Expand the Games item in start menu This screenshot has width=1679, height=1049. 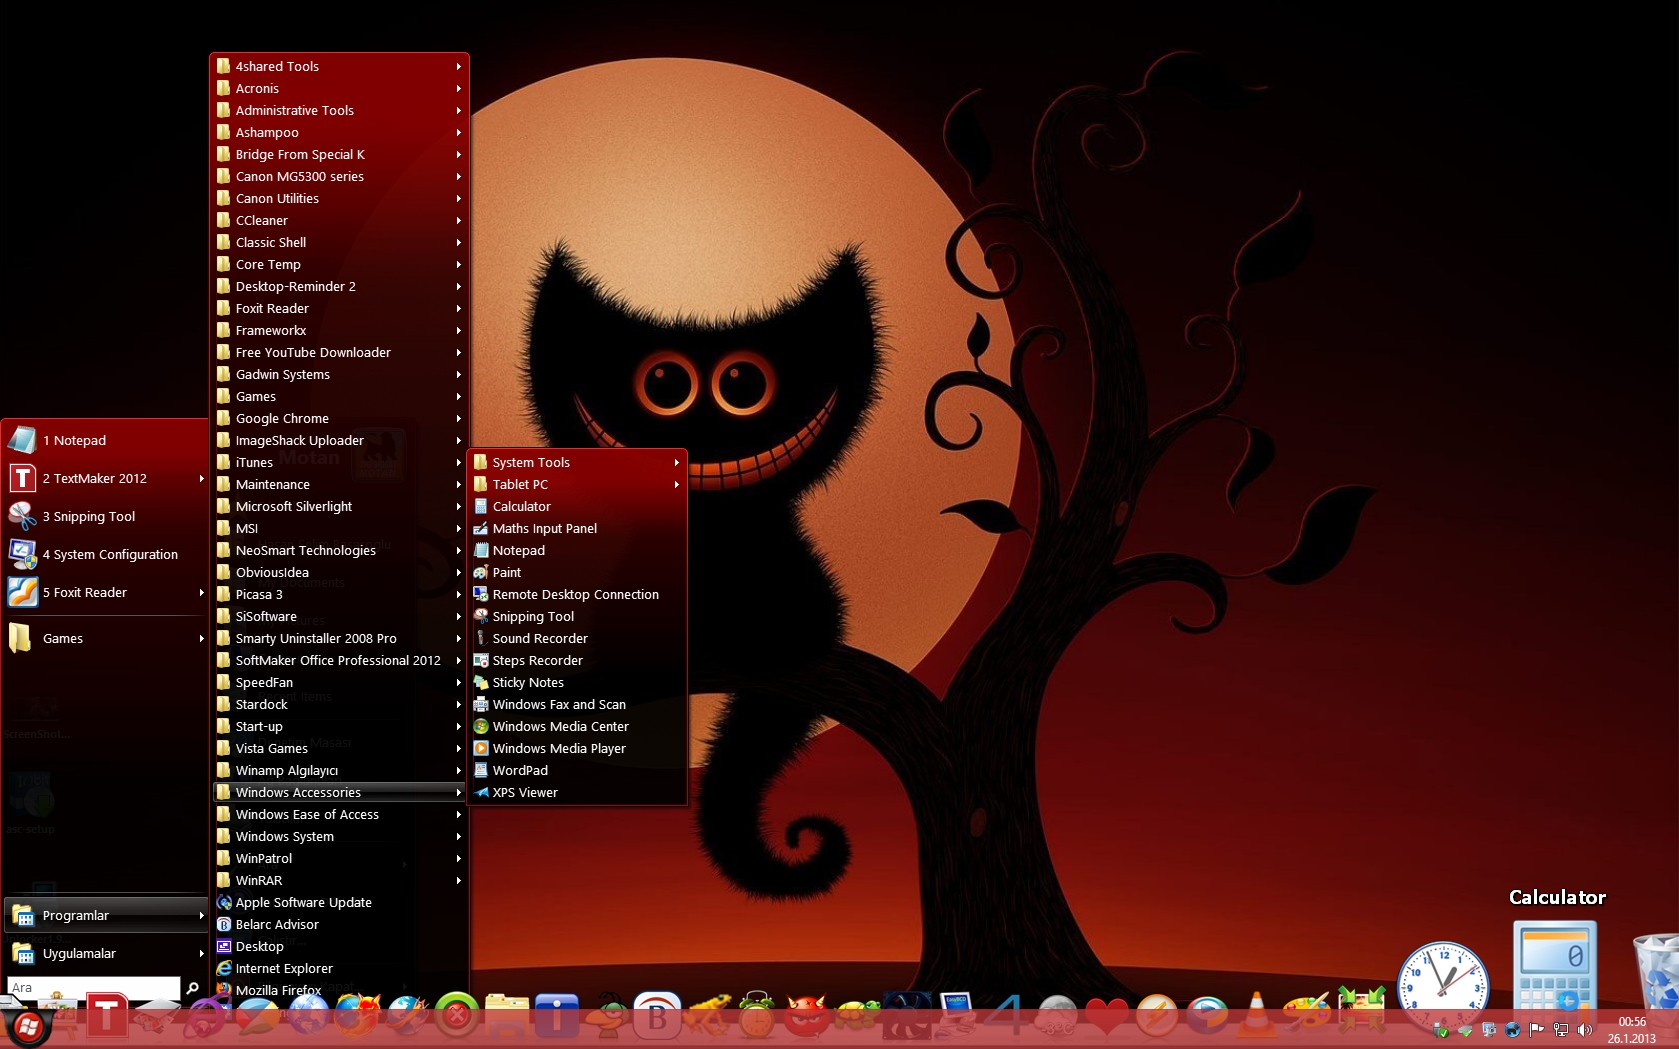point(105,638)
